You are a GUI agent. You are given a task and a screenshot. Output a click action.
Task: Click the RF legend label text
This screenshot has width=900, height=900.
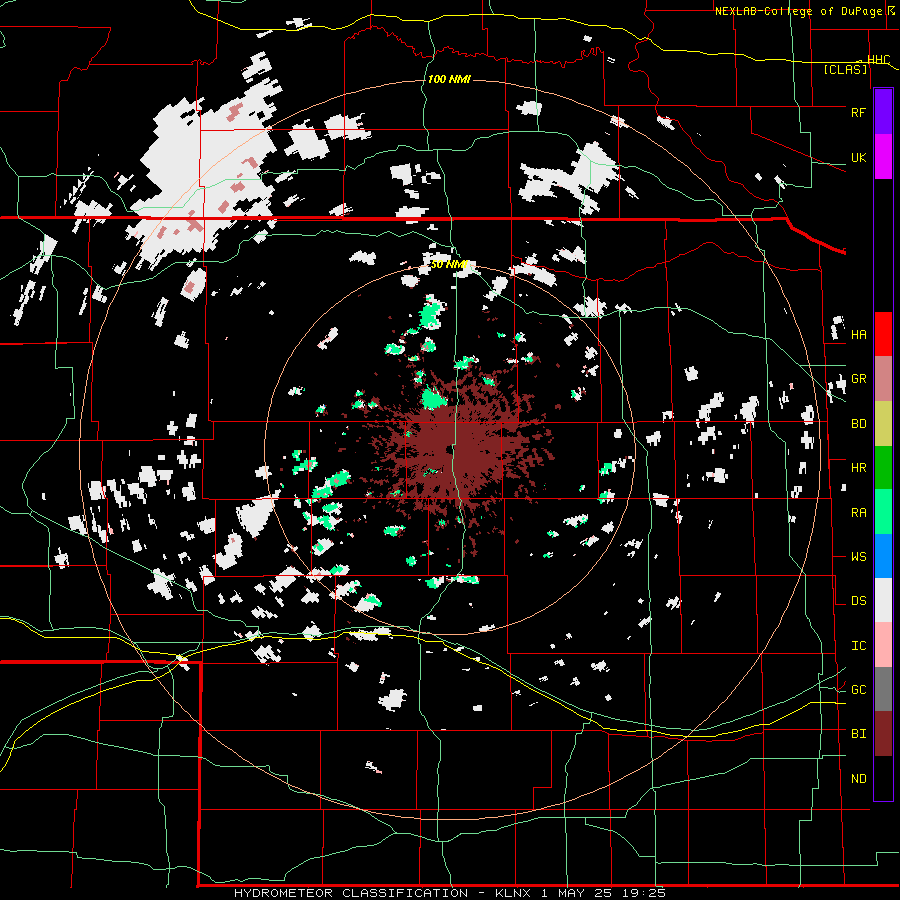[858, 112]
